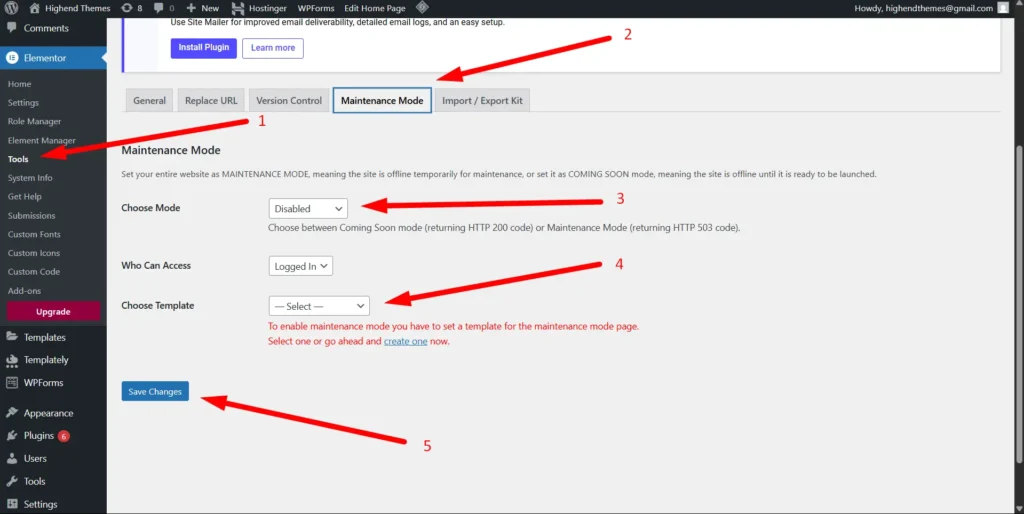Click the diamond icon after Edit Home Page

[x=422, y=8]
